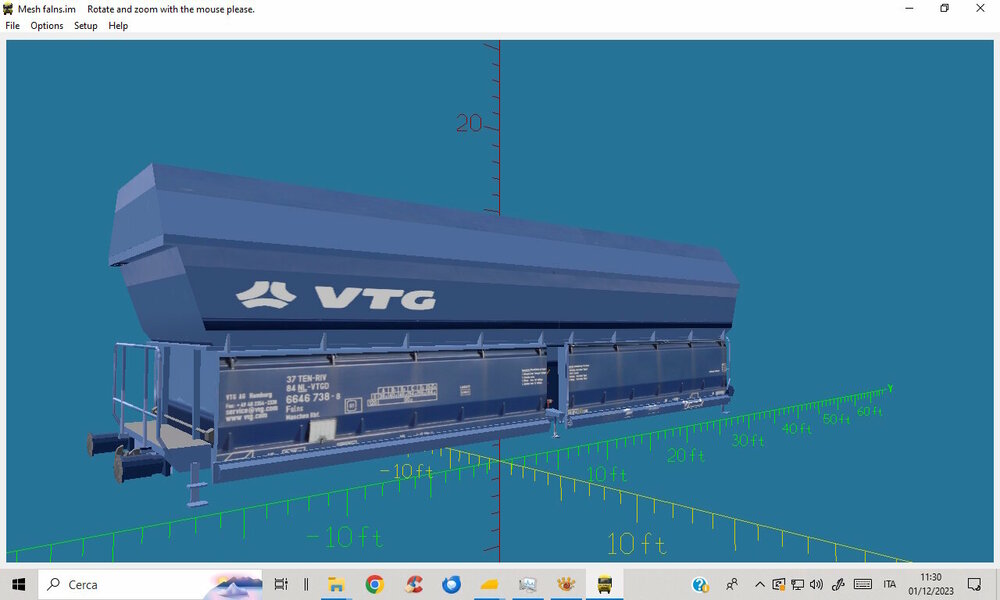1000x600 pixels.
Task: Open the picture viewer icon in taskbar
Action: tap(527, 584)
